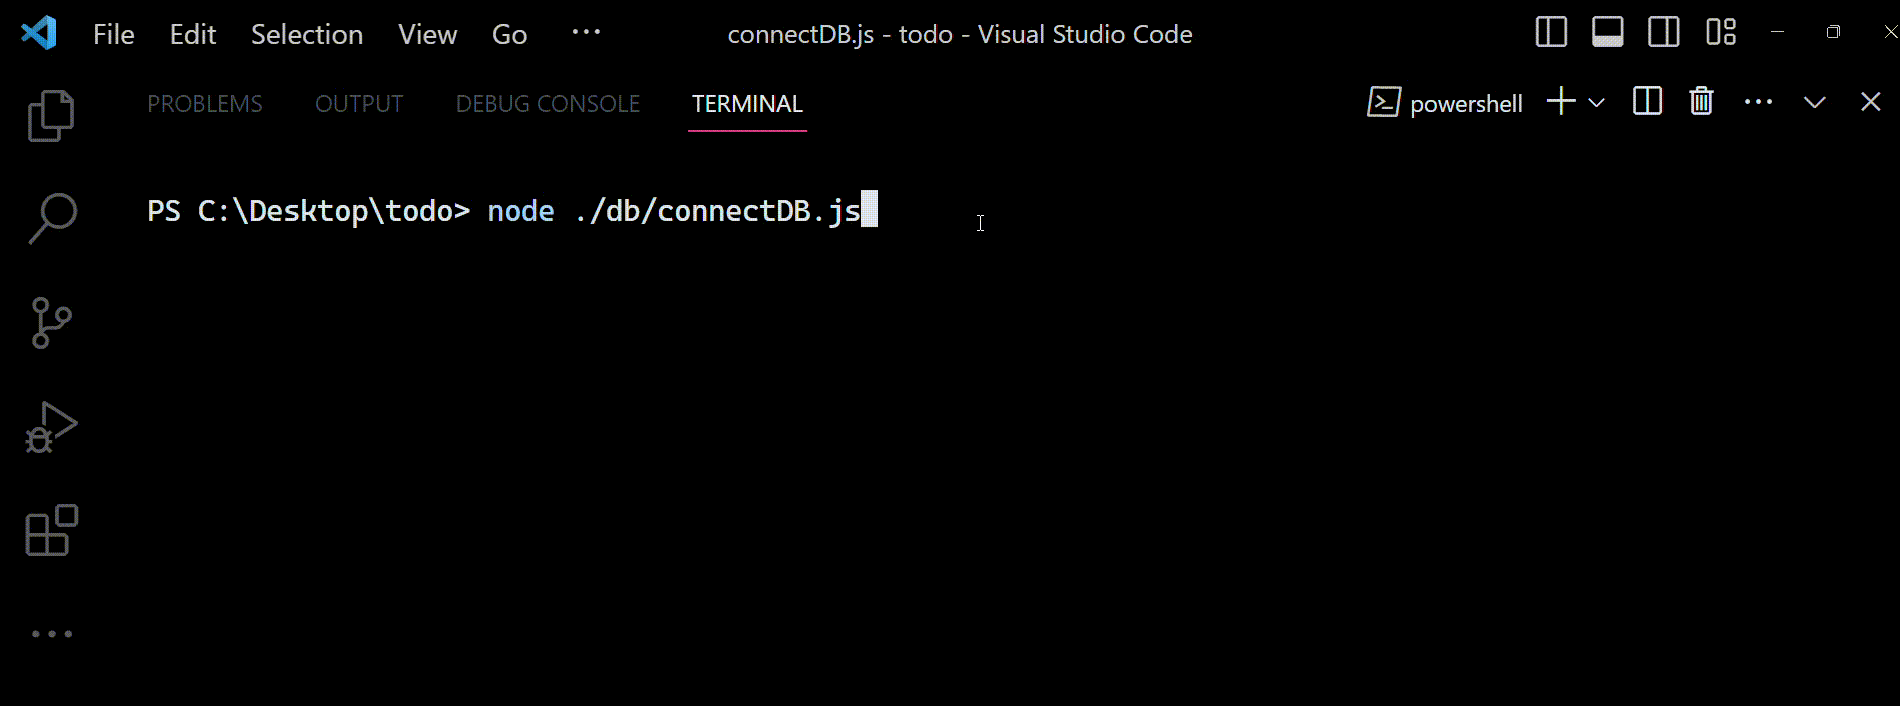Open the View menu
This screenshot has height=706, width=1900.
[427, 33]
